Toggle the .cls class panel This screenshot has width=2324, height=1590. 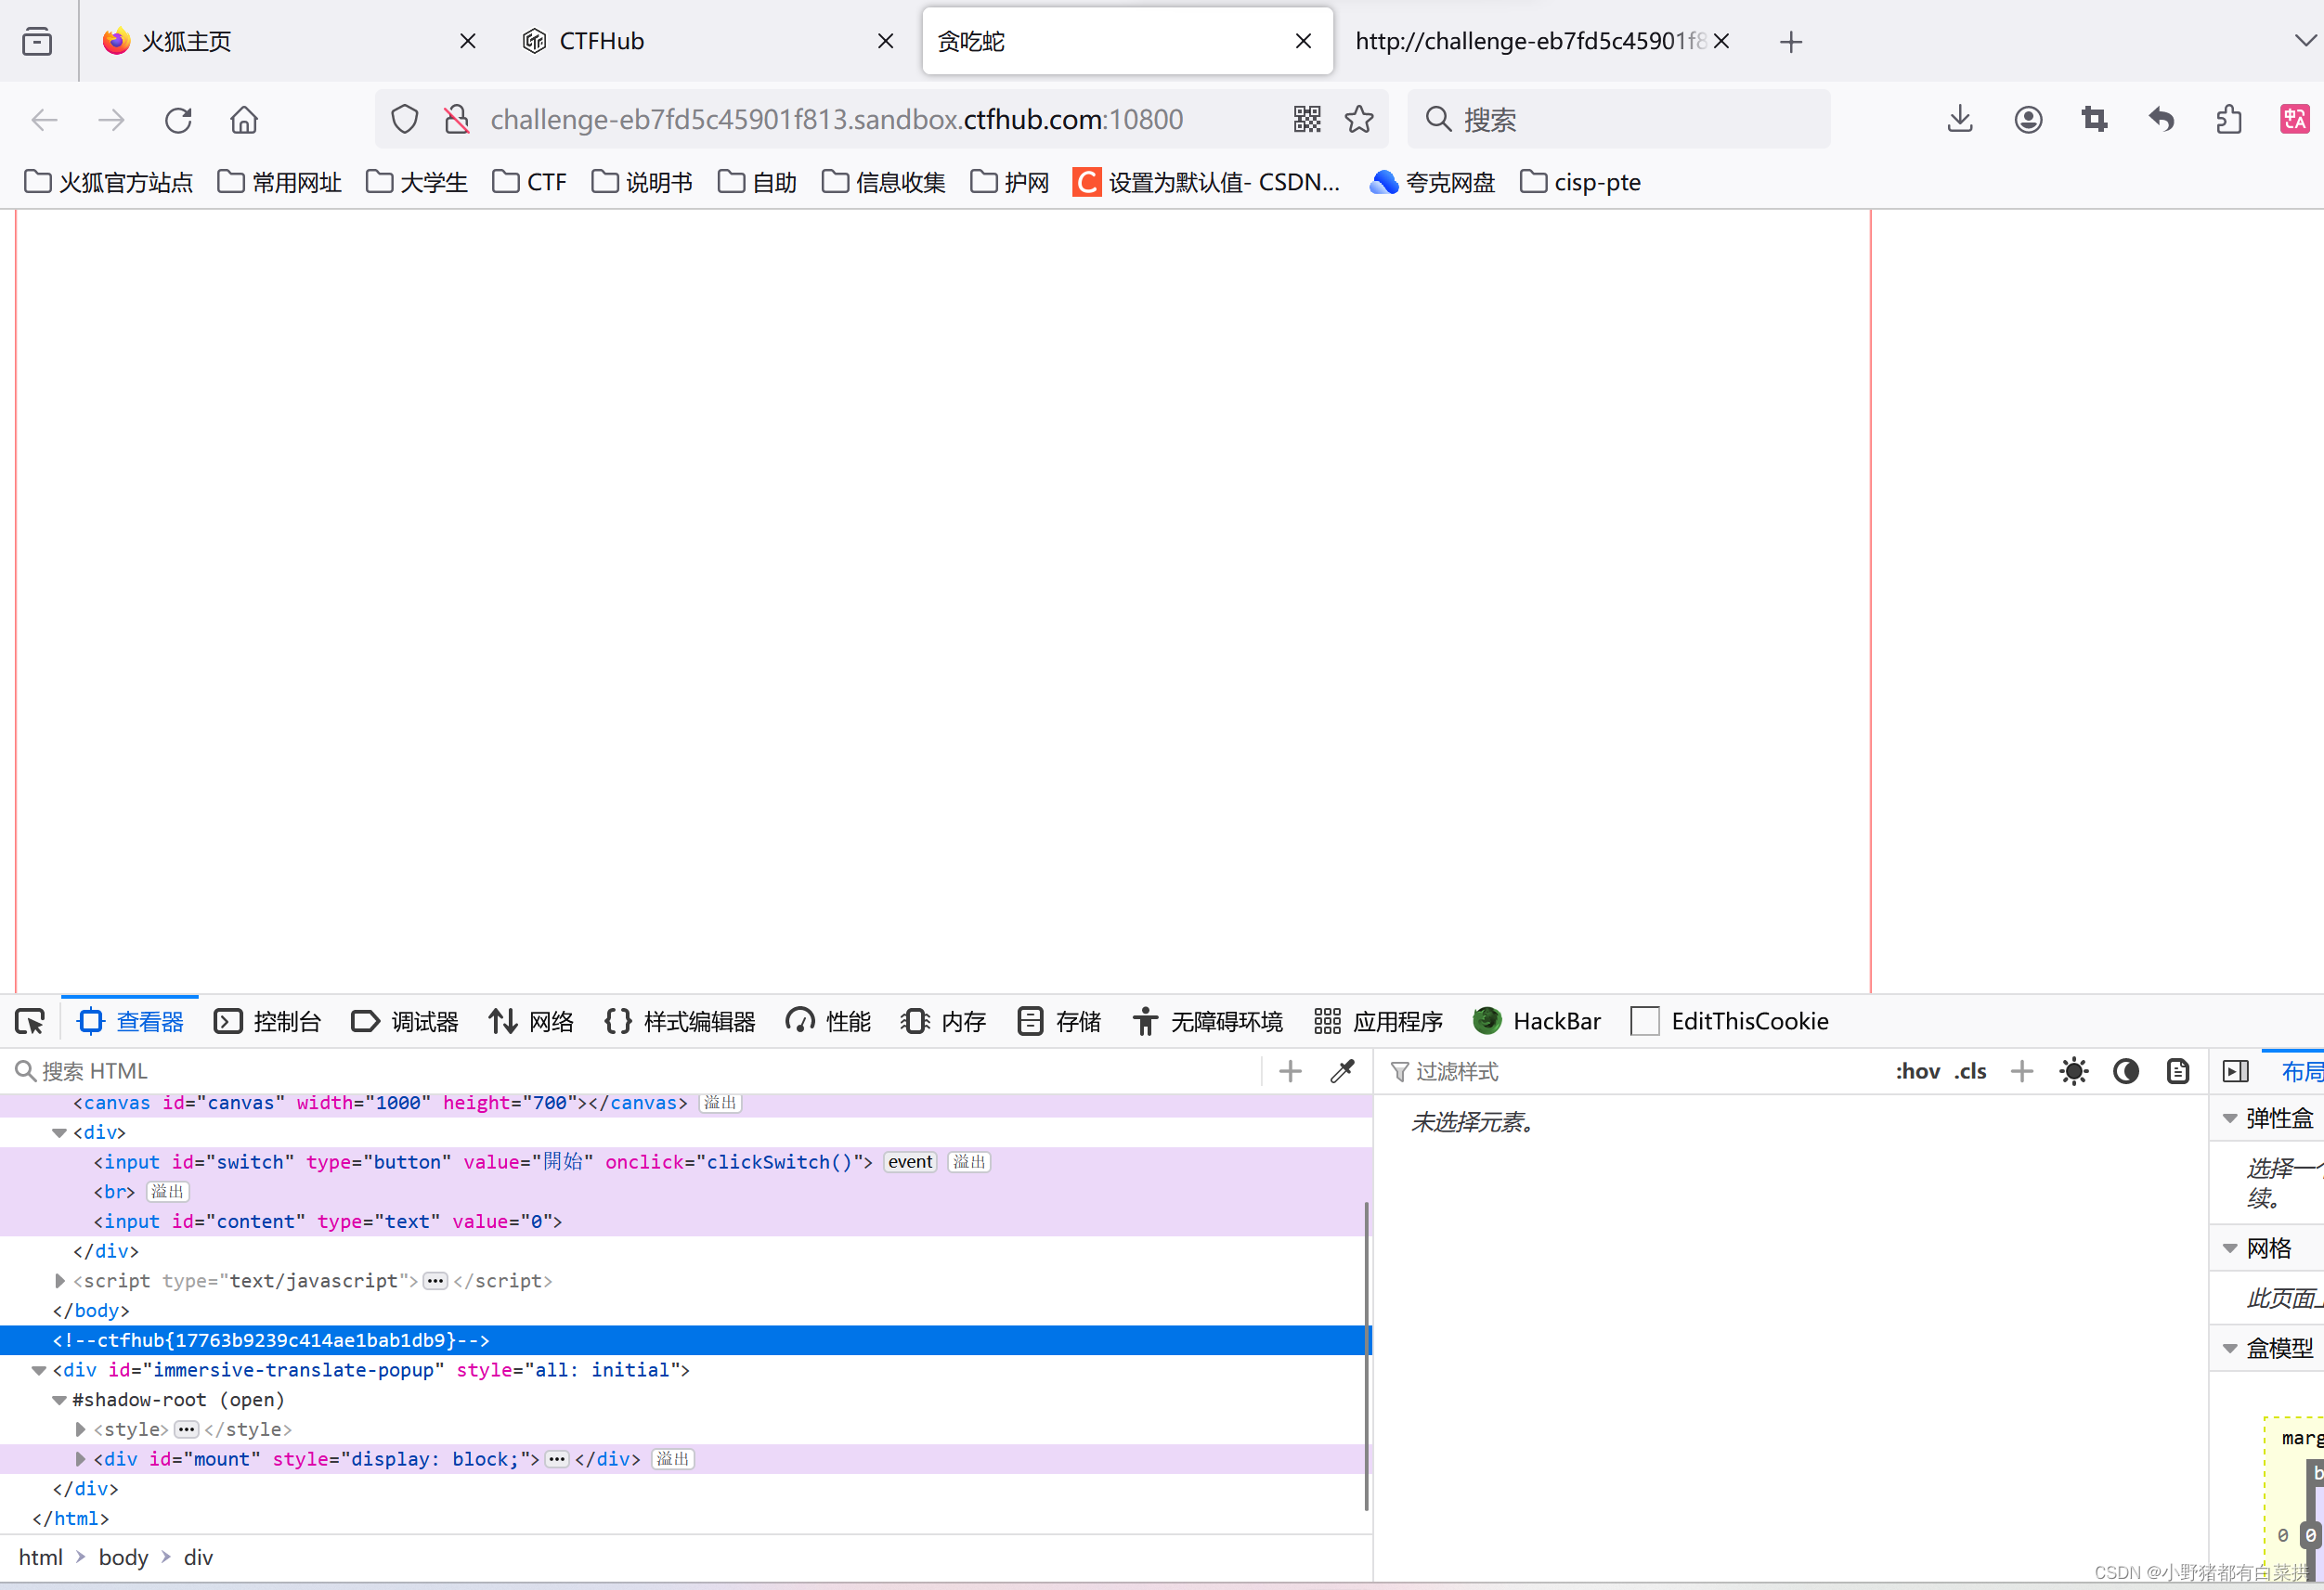click(x=1970, y=1071)
